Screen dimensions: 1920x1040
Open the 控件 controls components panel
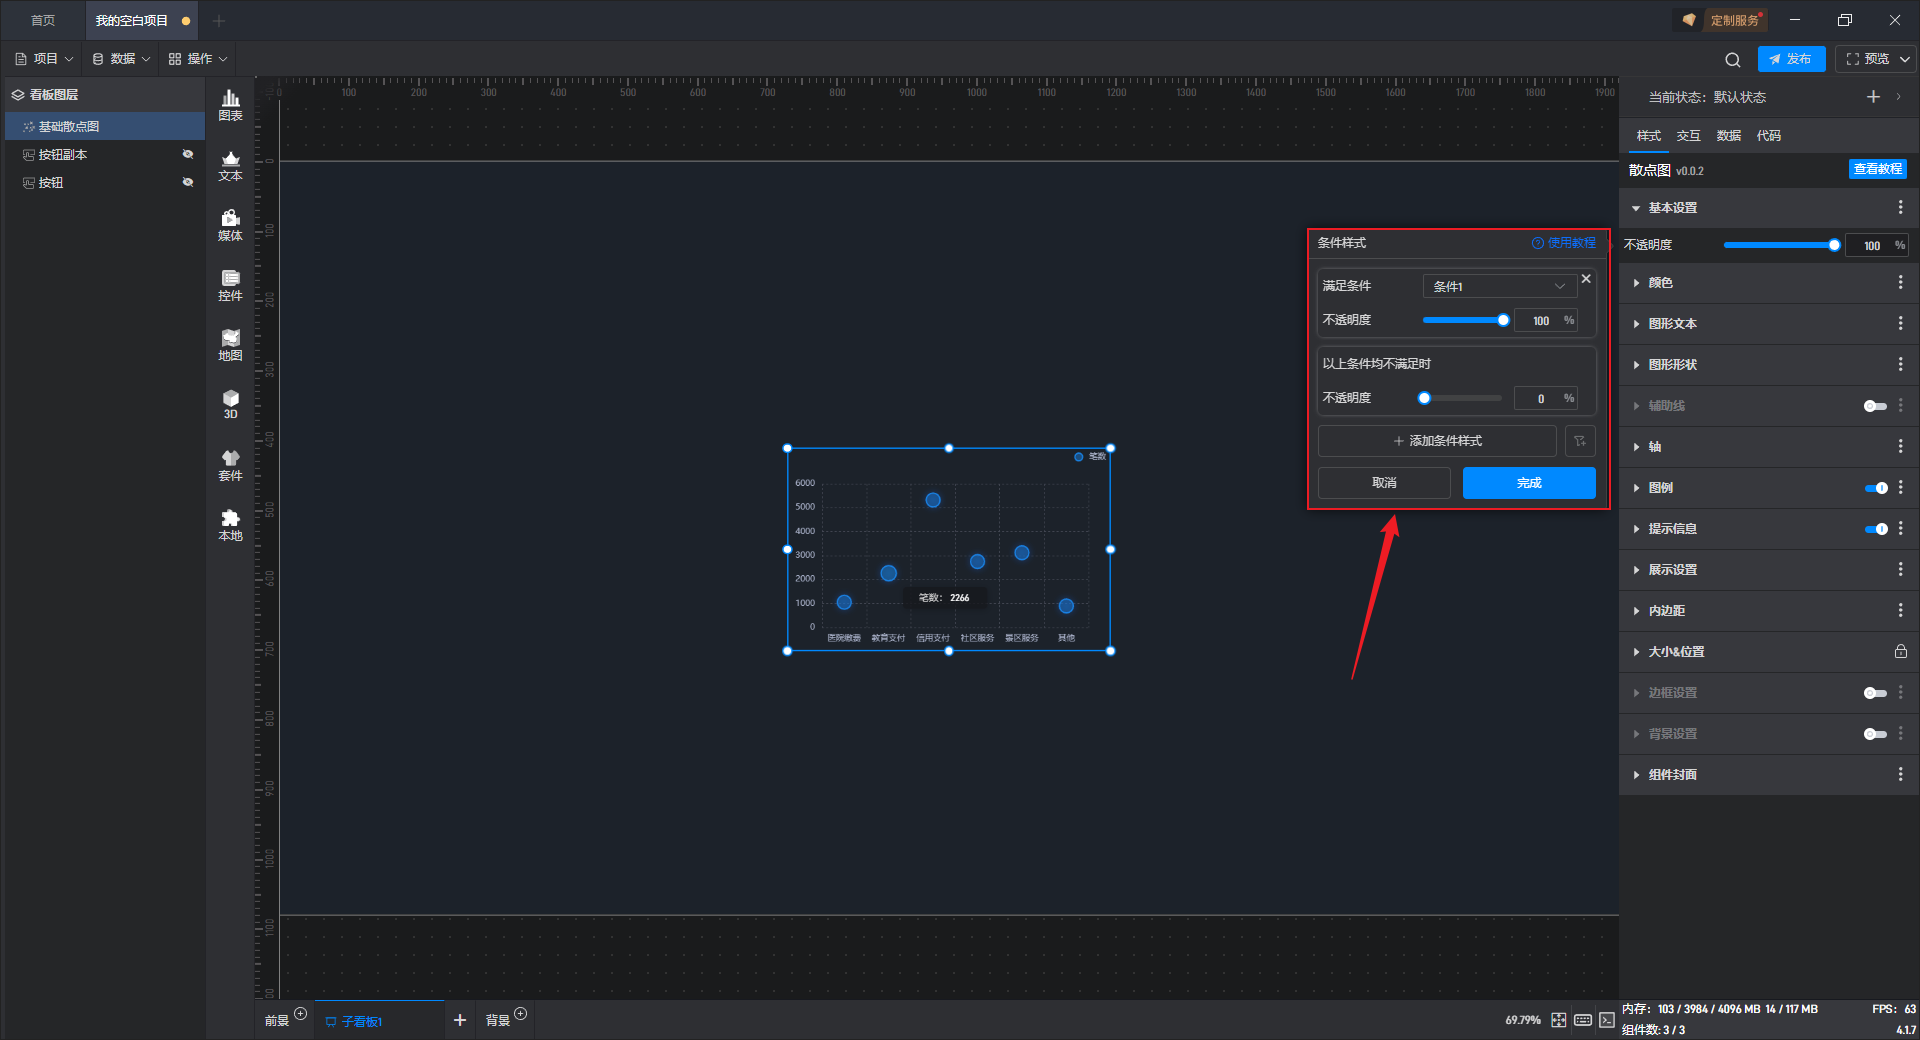pyautogui.click(x=230, y=285)
